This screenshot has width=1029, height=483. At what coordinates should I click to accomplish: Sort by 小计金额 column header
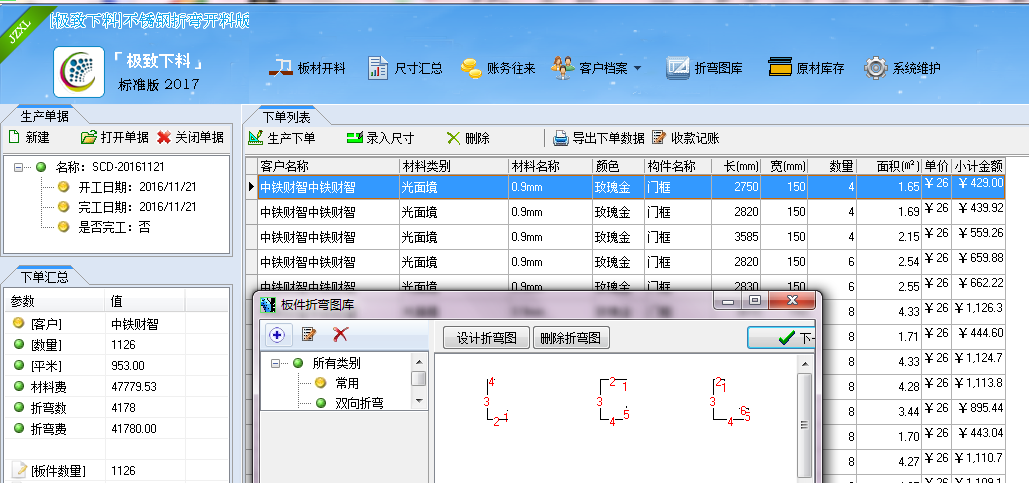978,166
